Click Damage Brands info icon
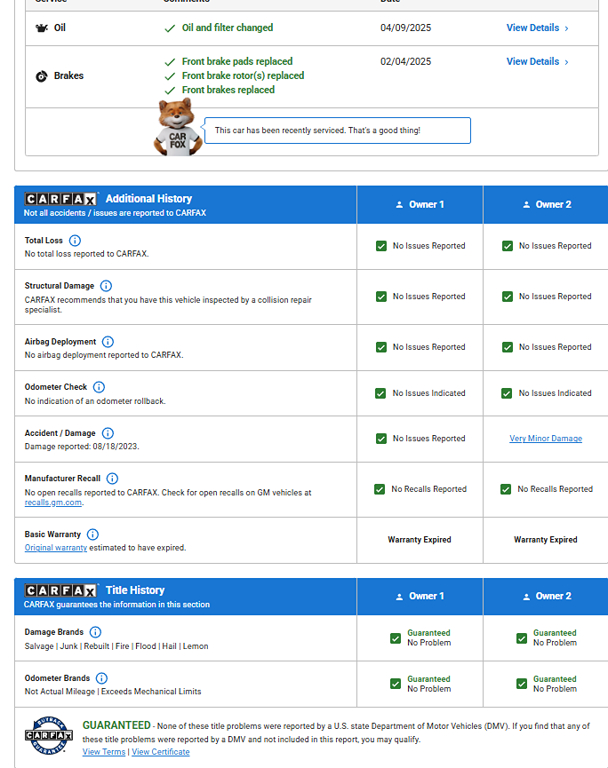The height and width of the screenshot is (768, 608). point(96,632)
